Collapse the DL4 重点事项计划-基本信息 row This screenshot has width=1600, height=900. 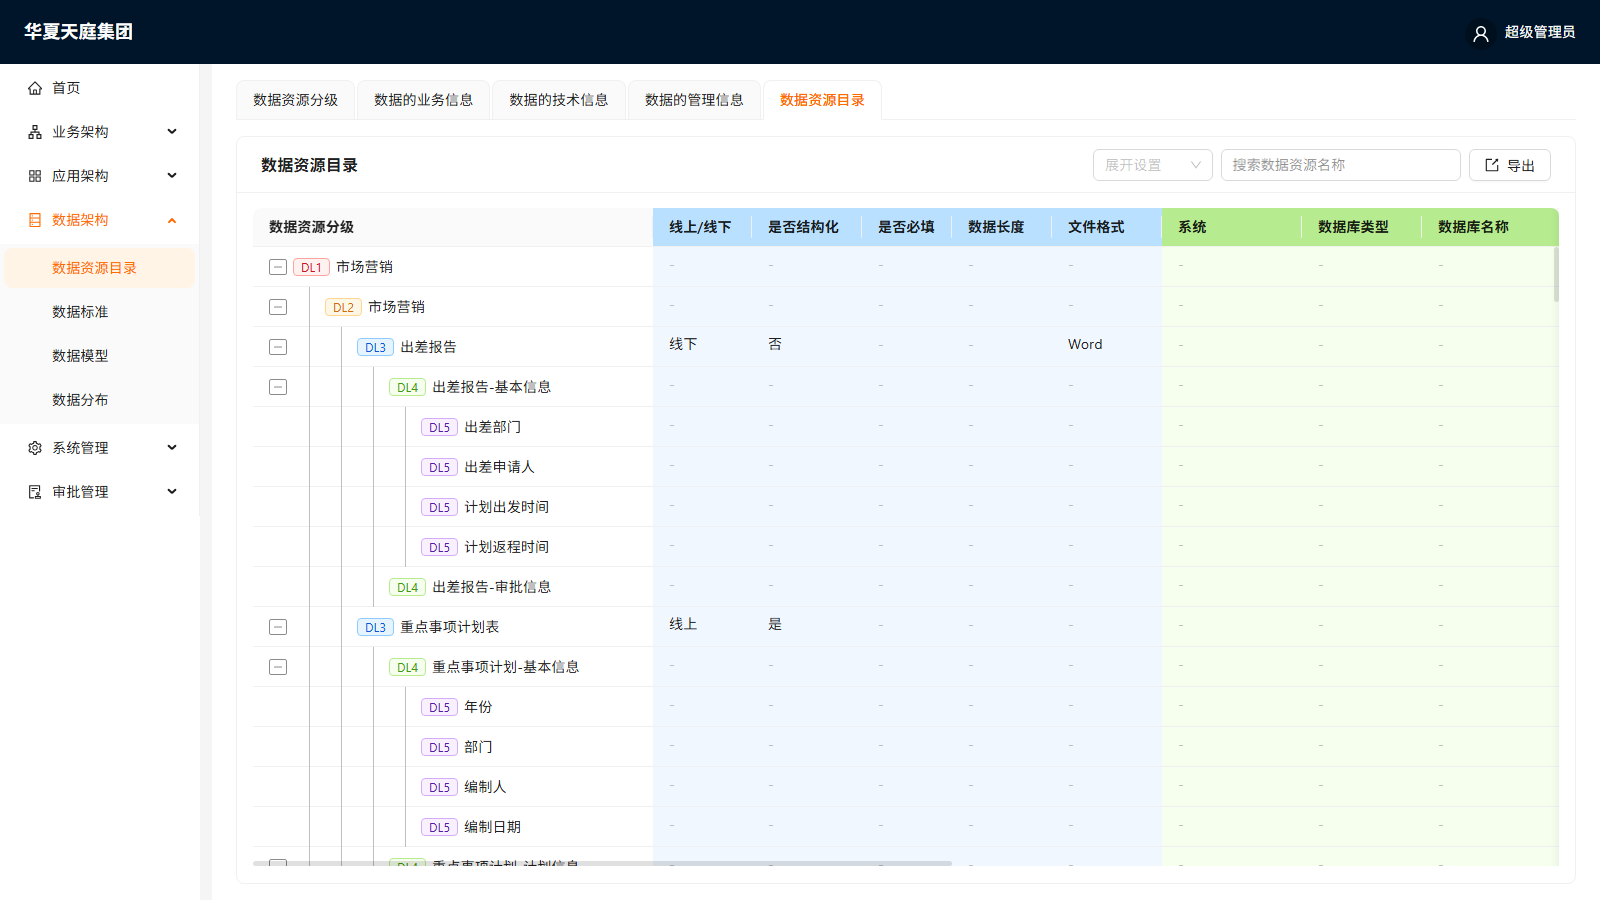[278, 667]
